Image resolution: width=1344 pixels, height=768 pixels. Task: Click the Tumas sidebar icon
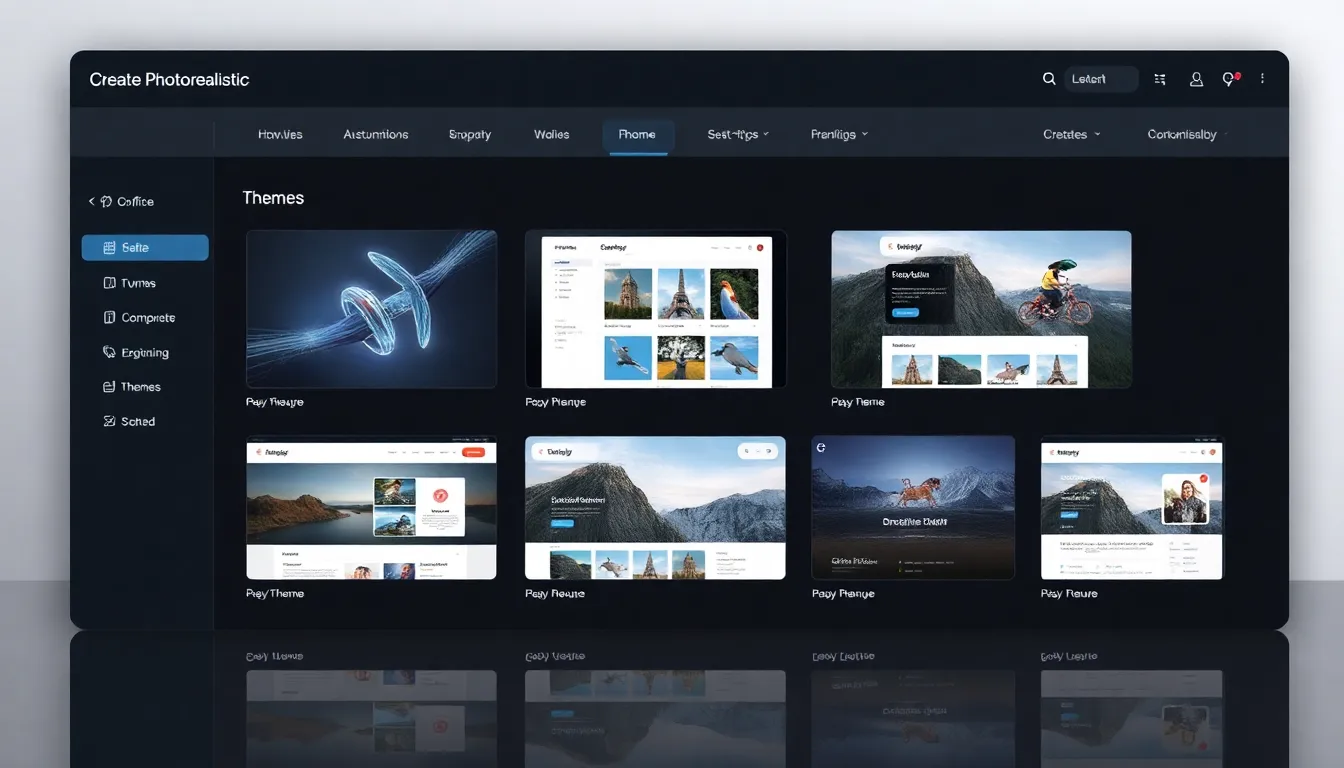click(110, 283)
